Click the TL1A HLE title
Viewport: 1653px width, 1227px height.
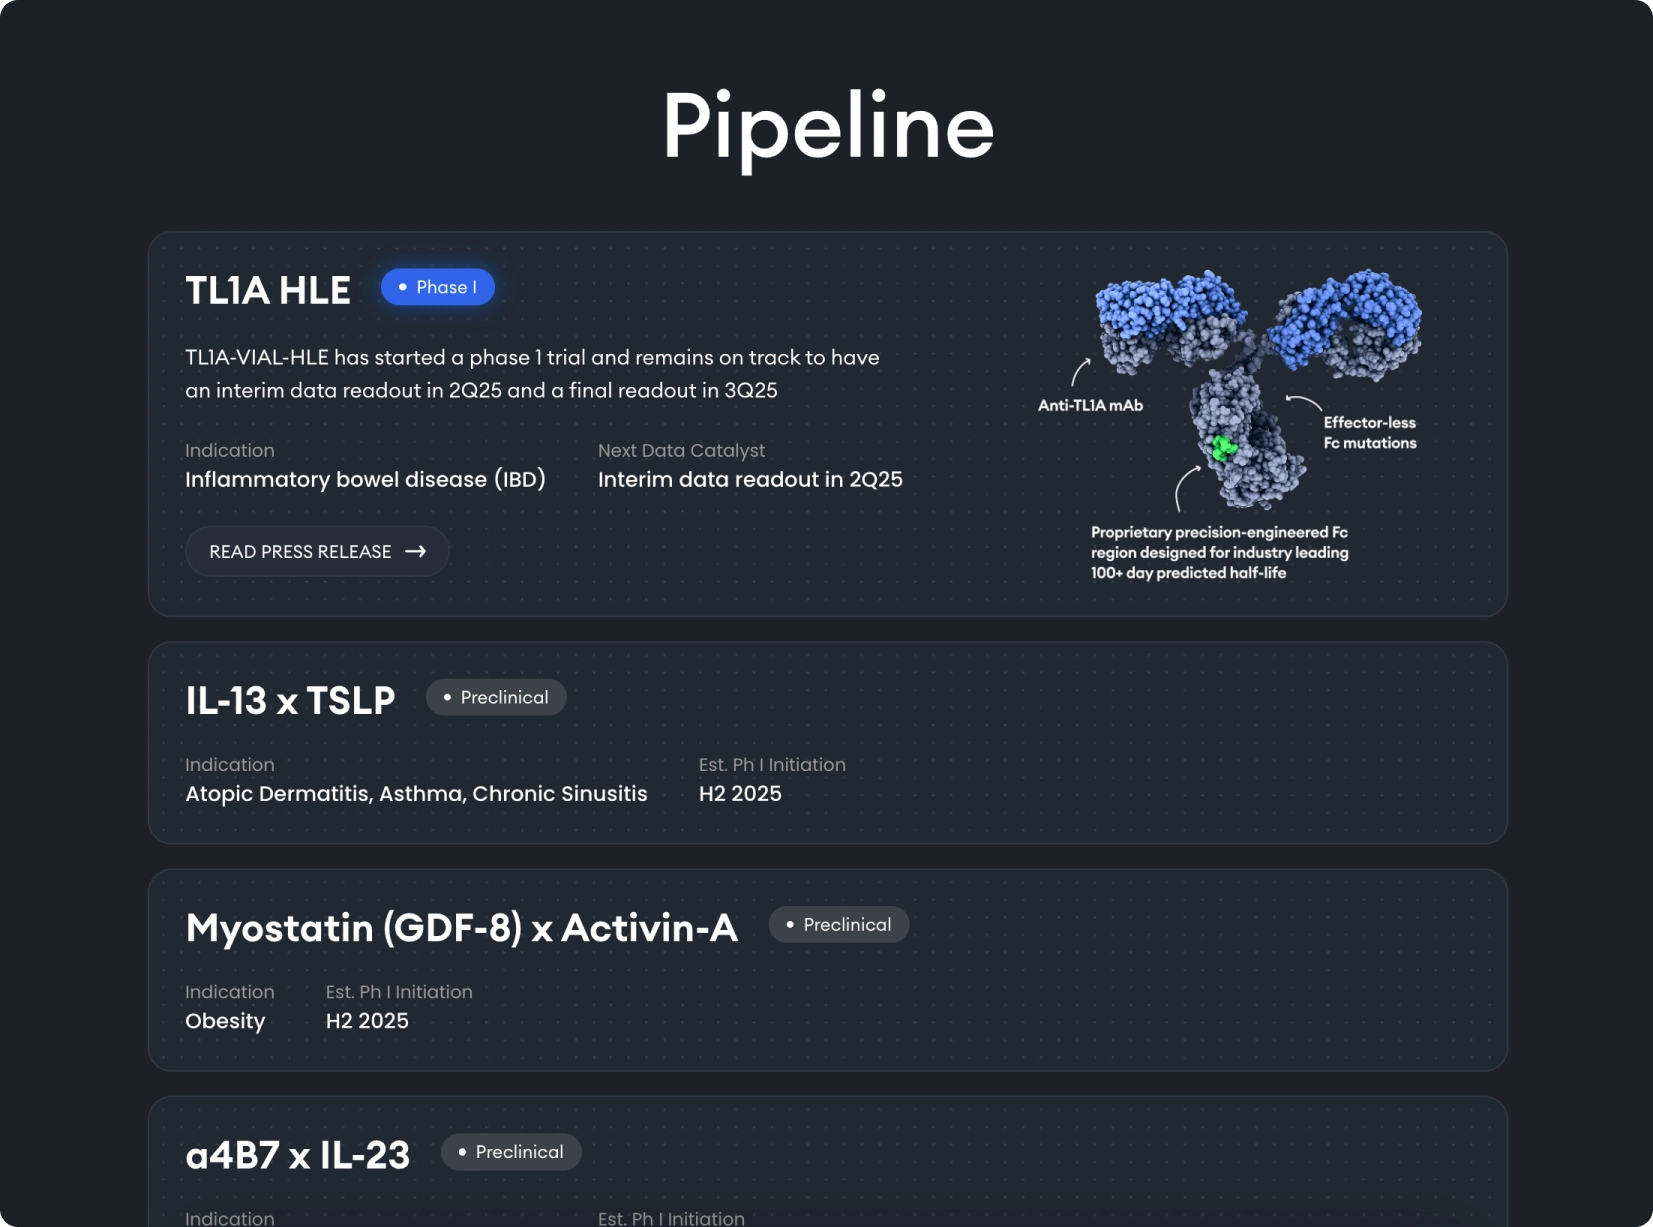pos(268,291)
